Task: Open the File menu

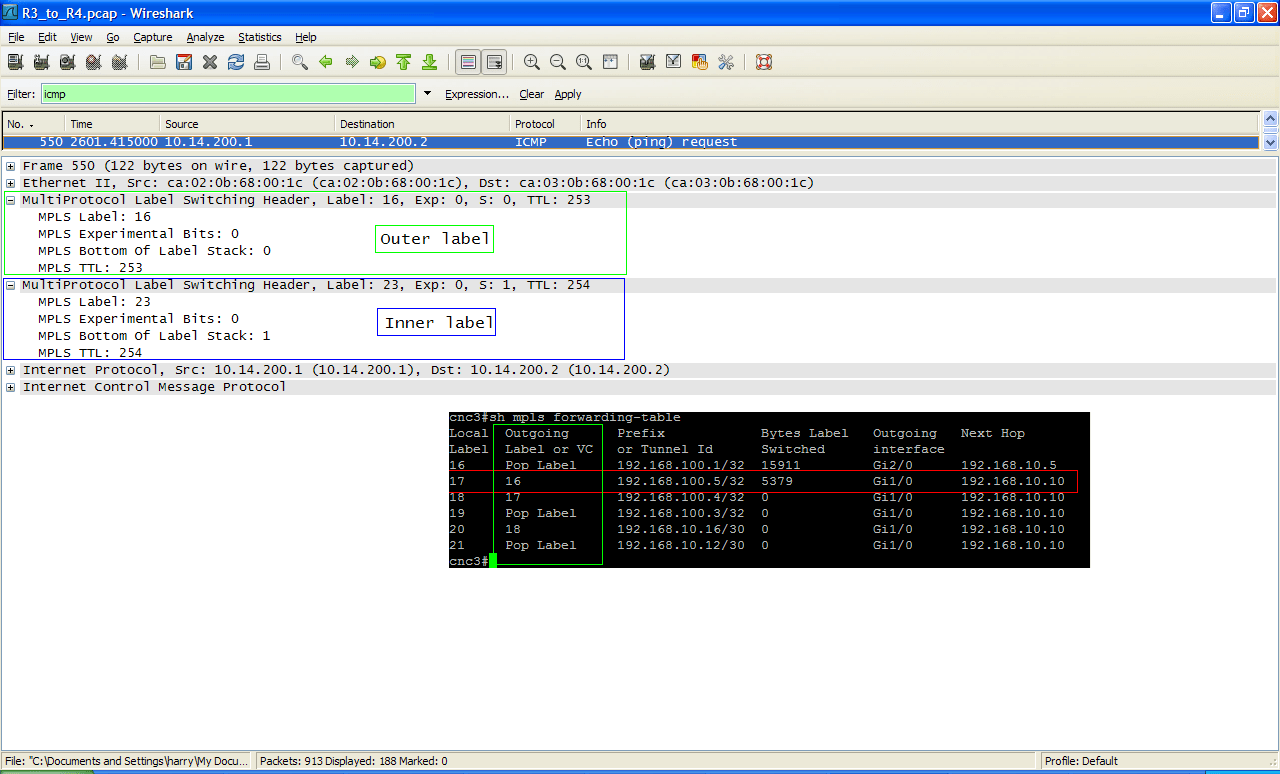Action: (16, 37)
